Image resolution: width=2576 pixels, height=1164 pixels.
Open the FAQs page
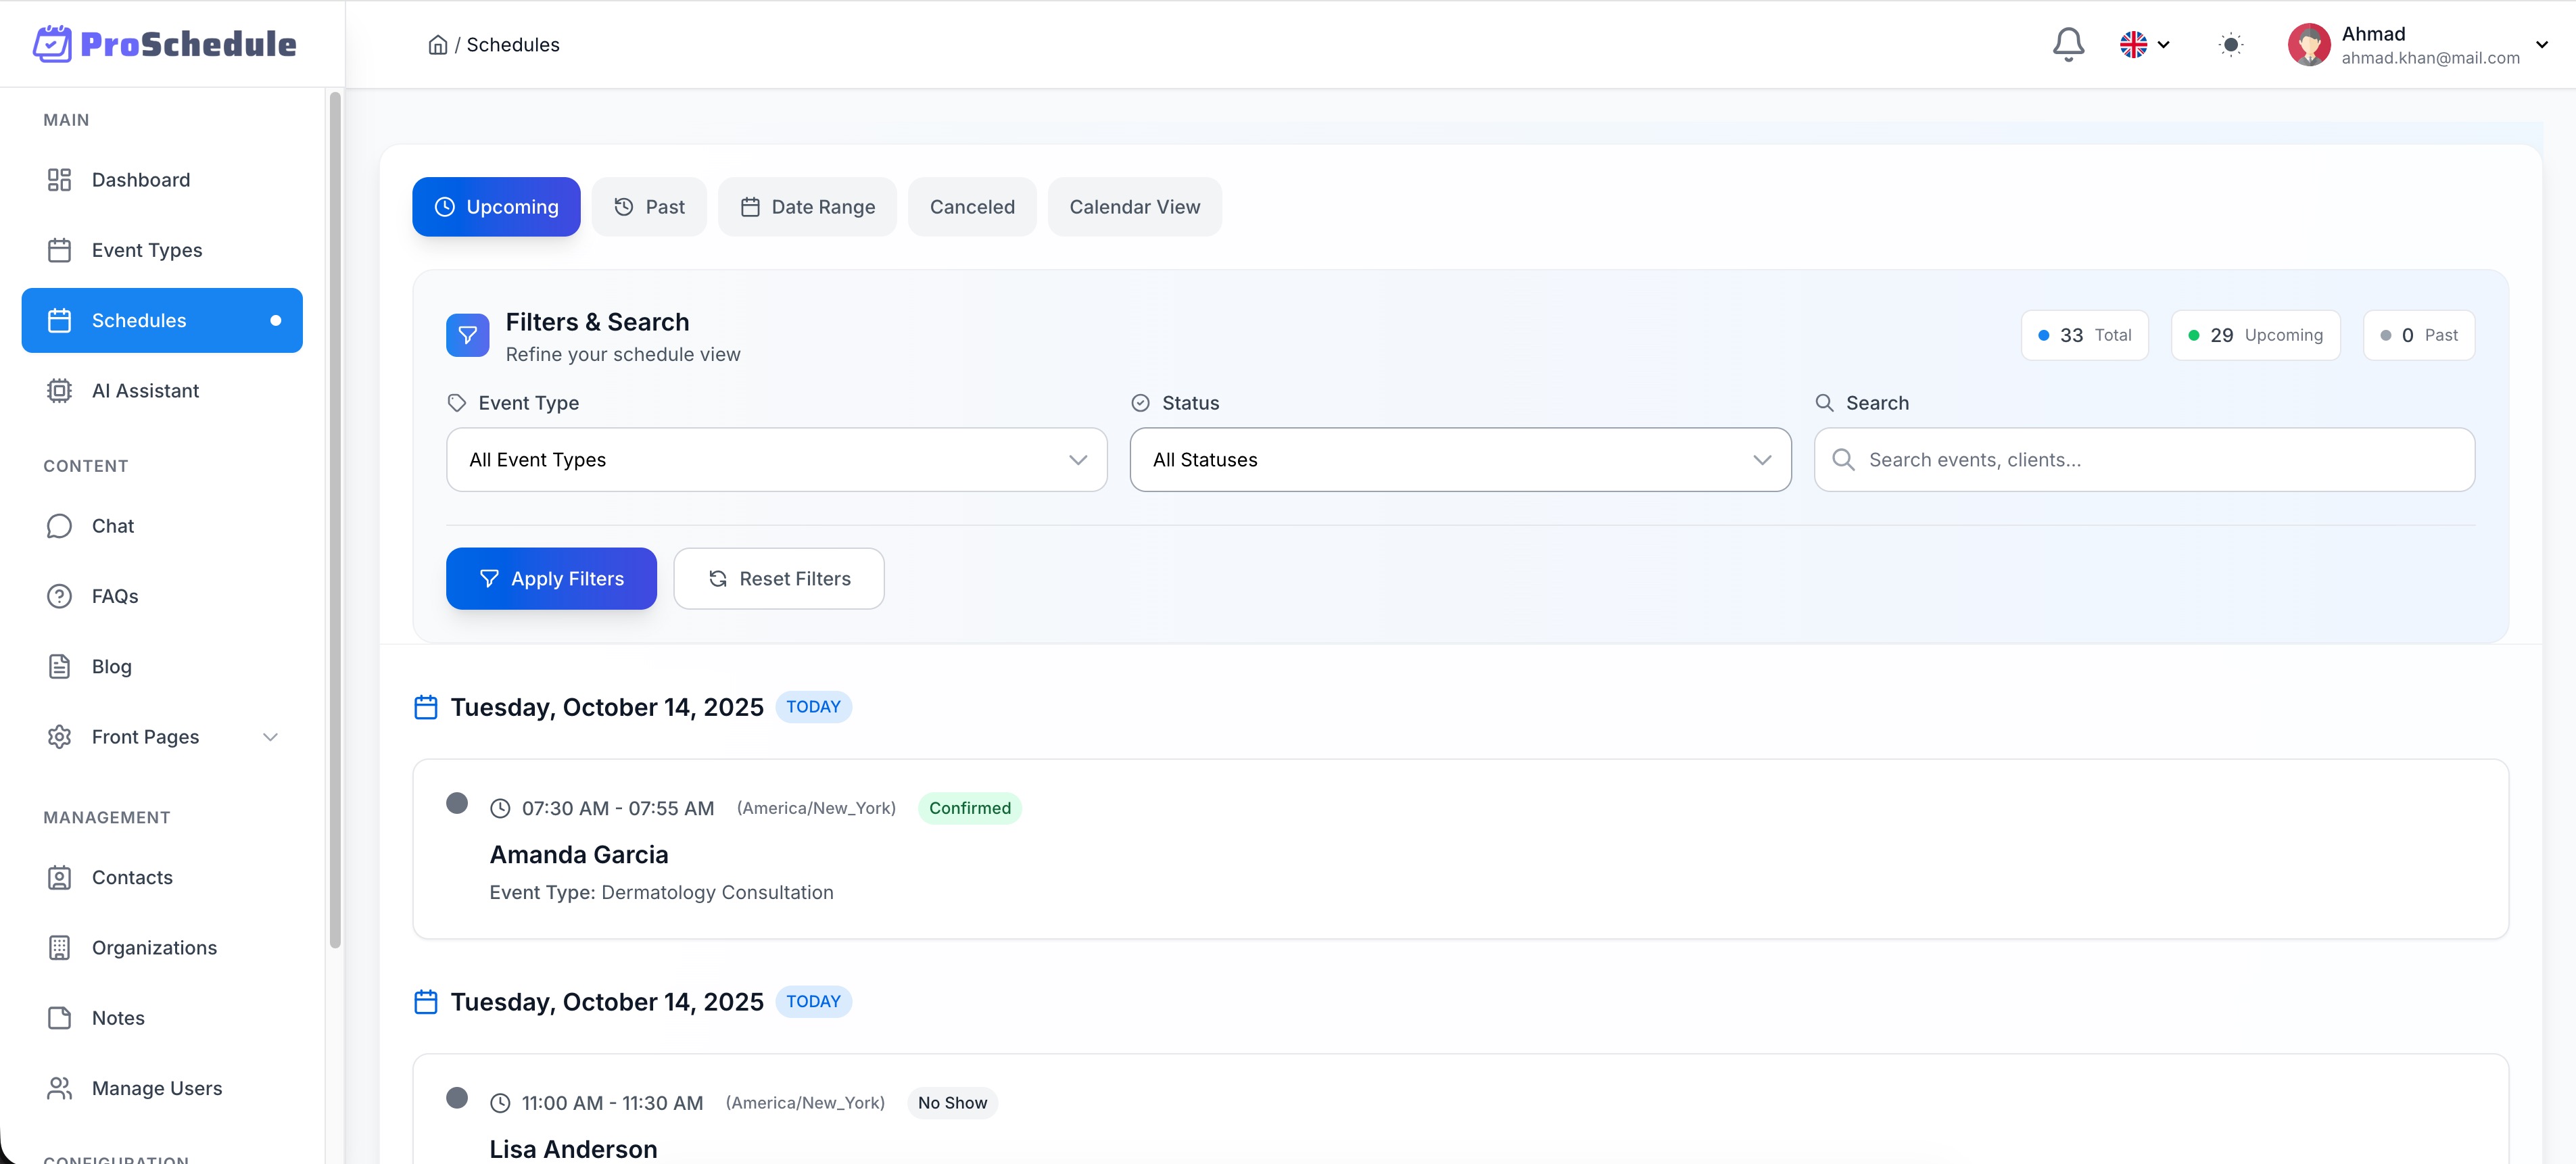pos(114,596)
